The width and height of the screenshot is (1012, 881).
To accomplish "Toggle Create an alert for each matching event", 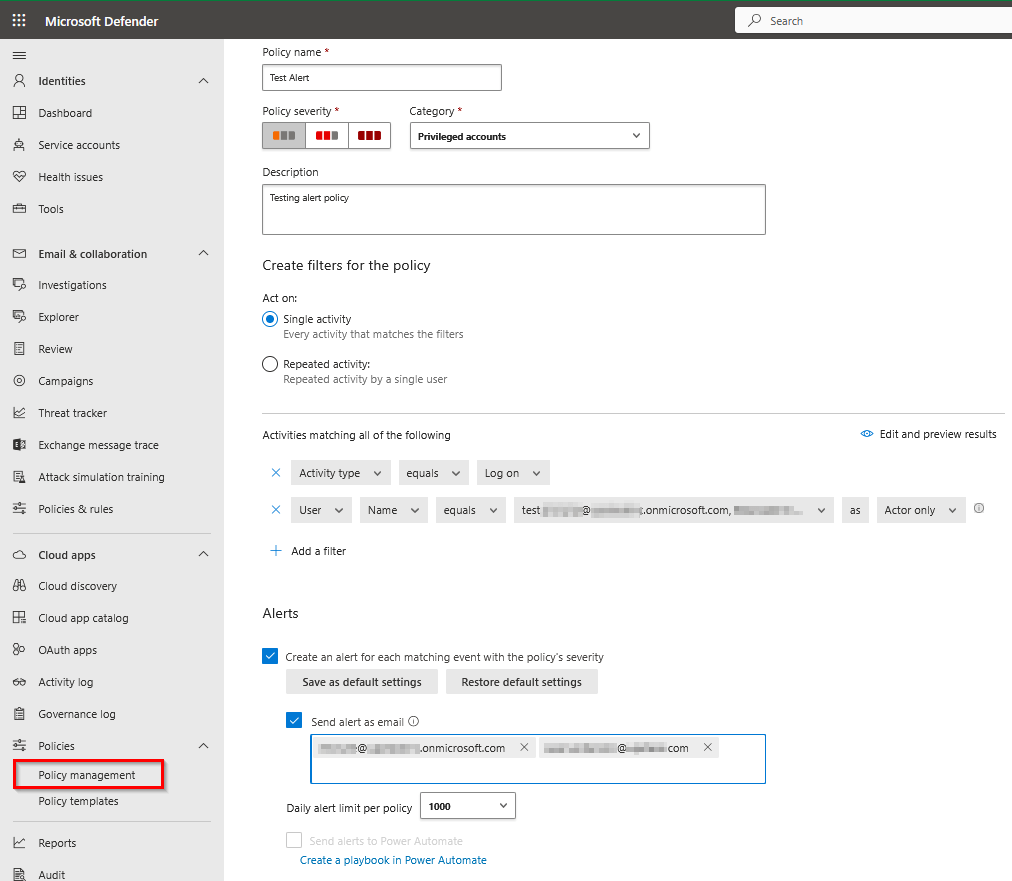I will coord(270,656).
